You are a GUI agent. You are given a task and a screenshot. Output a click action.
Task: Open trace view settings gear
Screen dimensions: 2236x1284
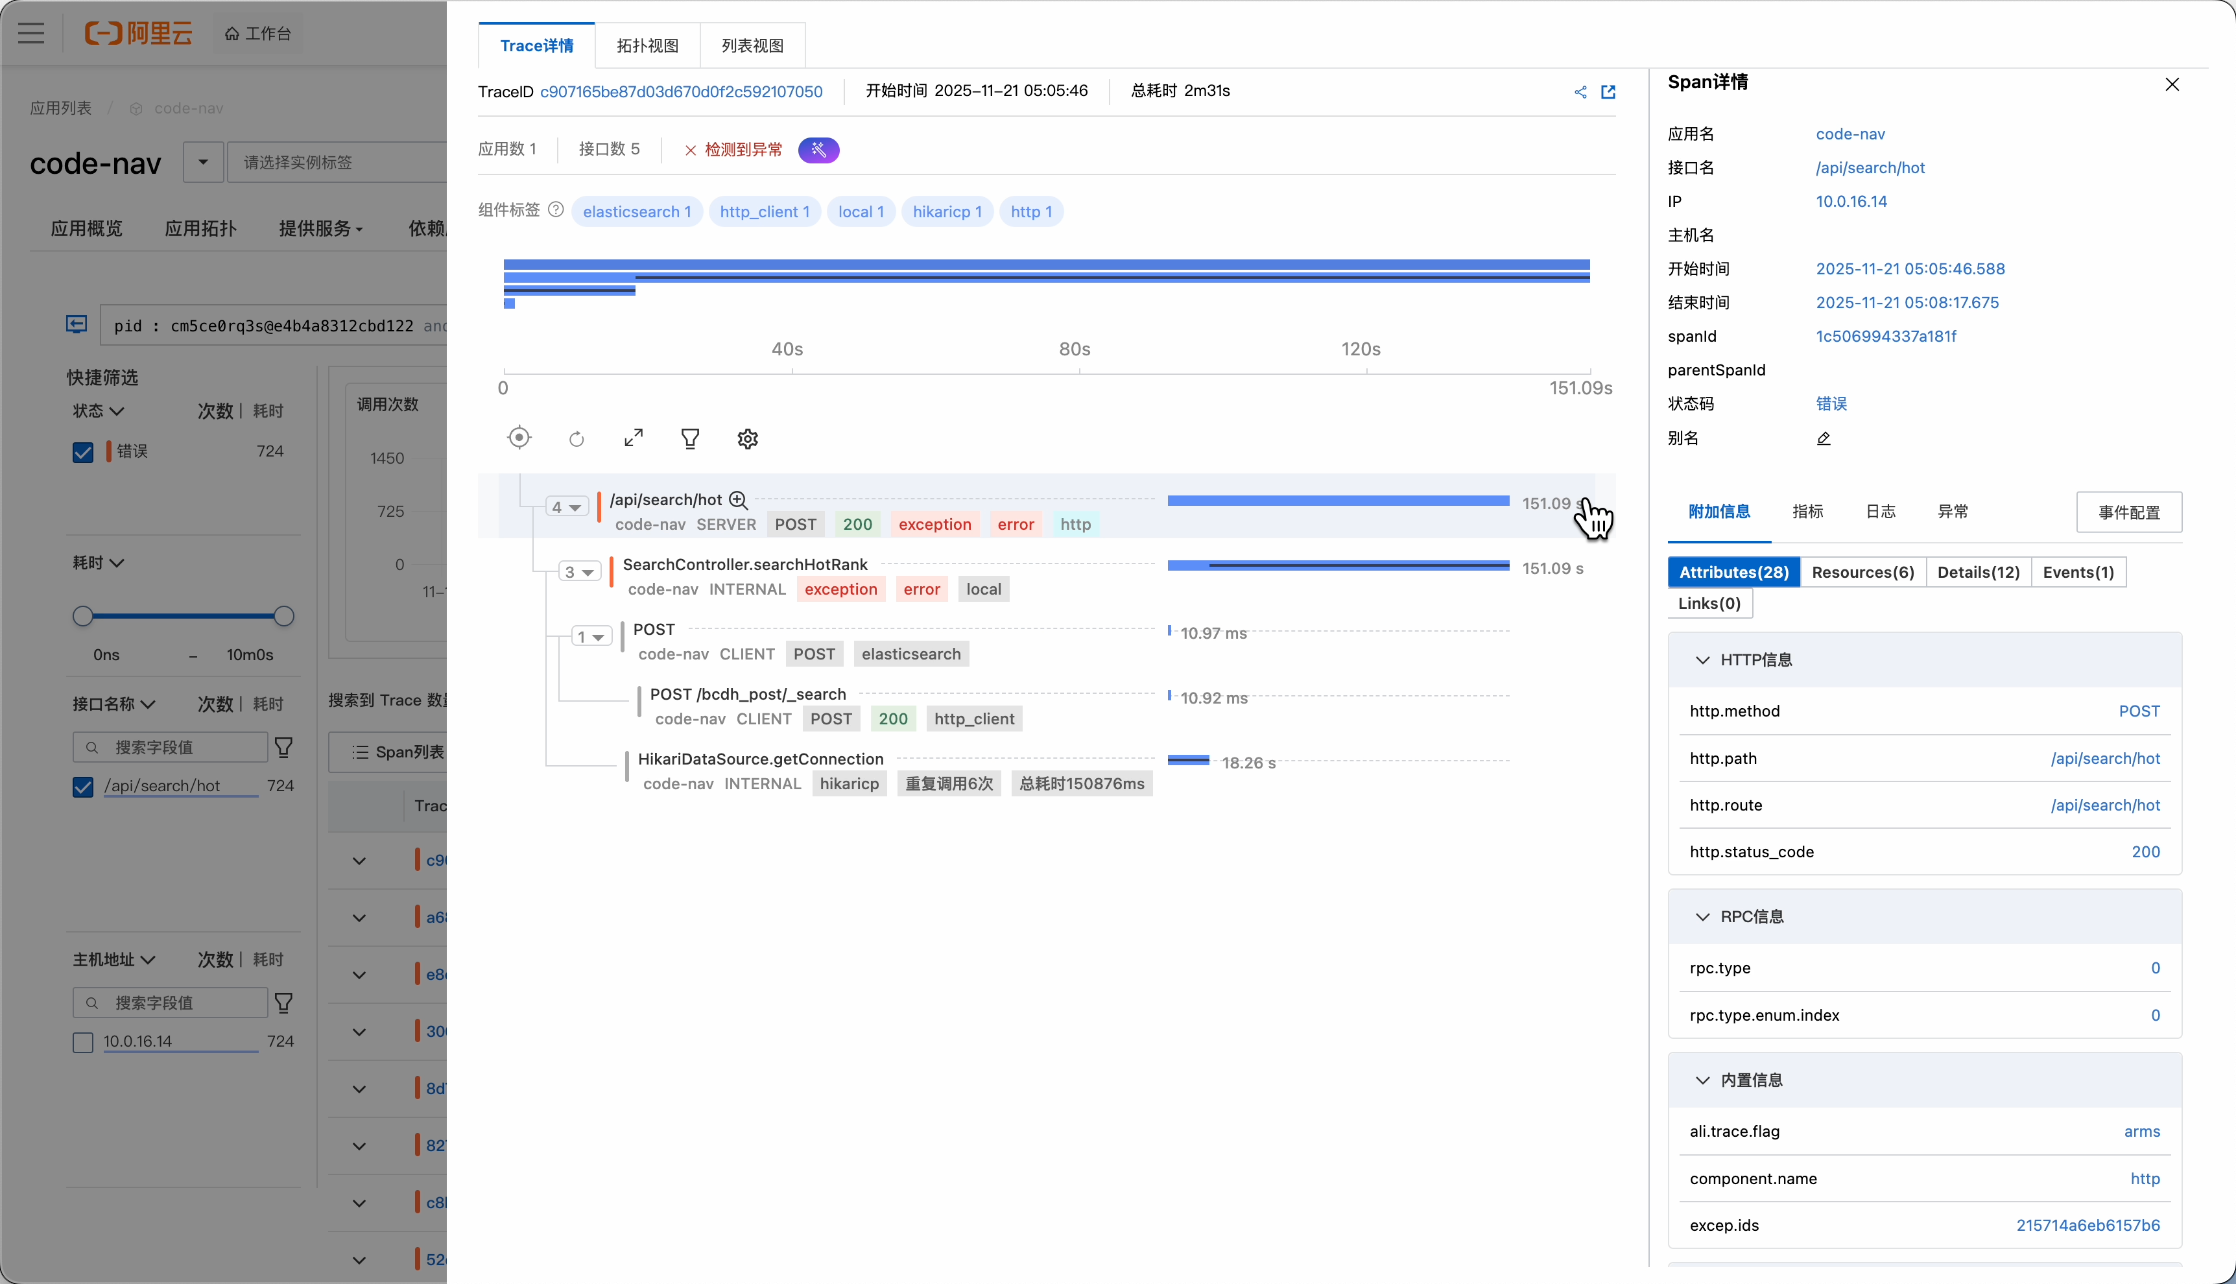click(747, 439)
